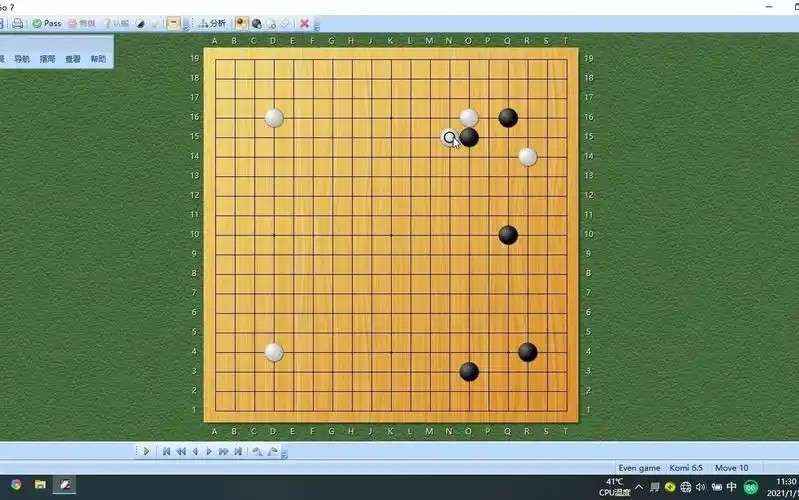Click the green Pass button
799x500 pixels.
(x=47, y=23)
